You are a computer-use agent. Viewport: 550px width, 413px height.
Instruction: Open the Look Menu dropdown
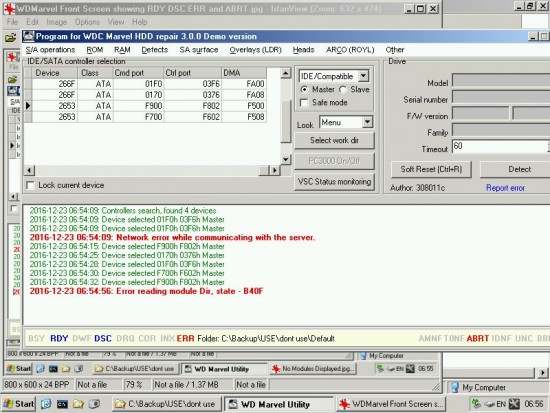click(367, 122)
